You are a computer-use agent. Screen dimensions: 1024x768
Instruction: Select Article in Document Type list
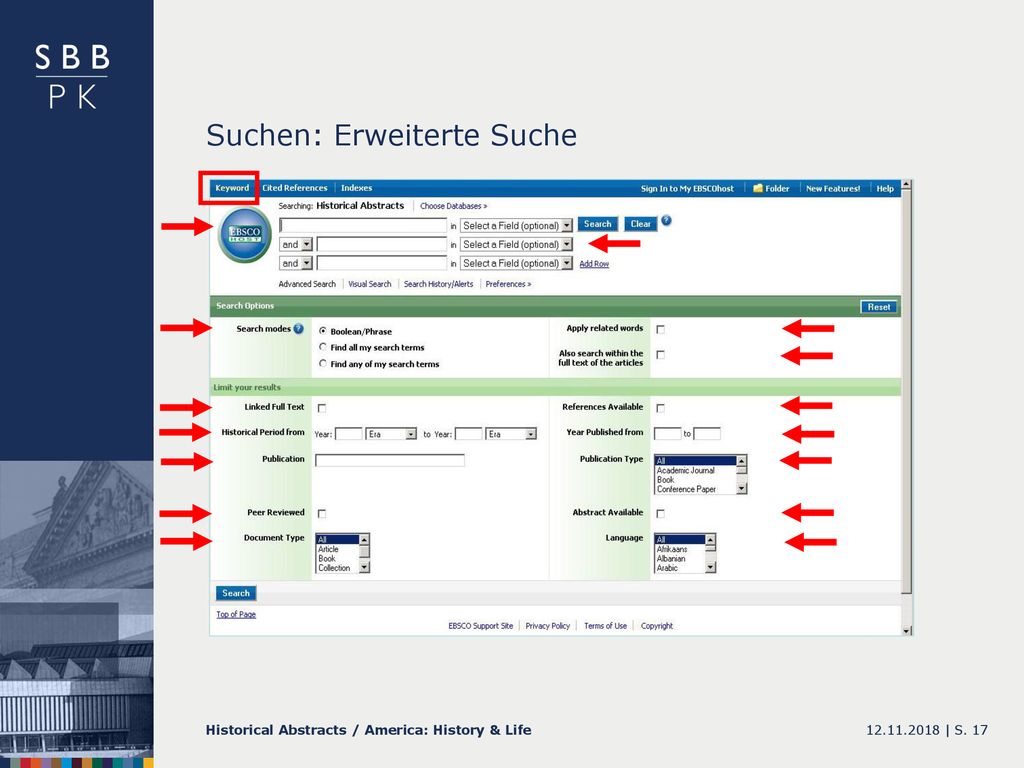point(328,549)
